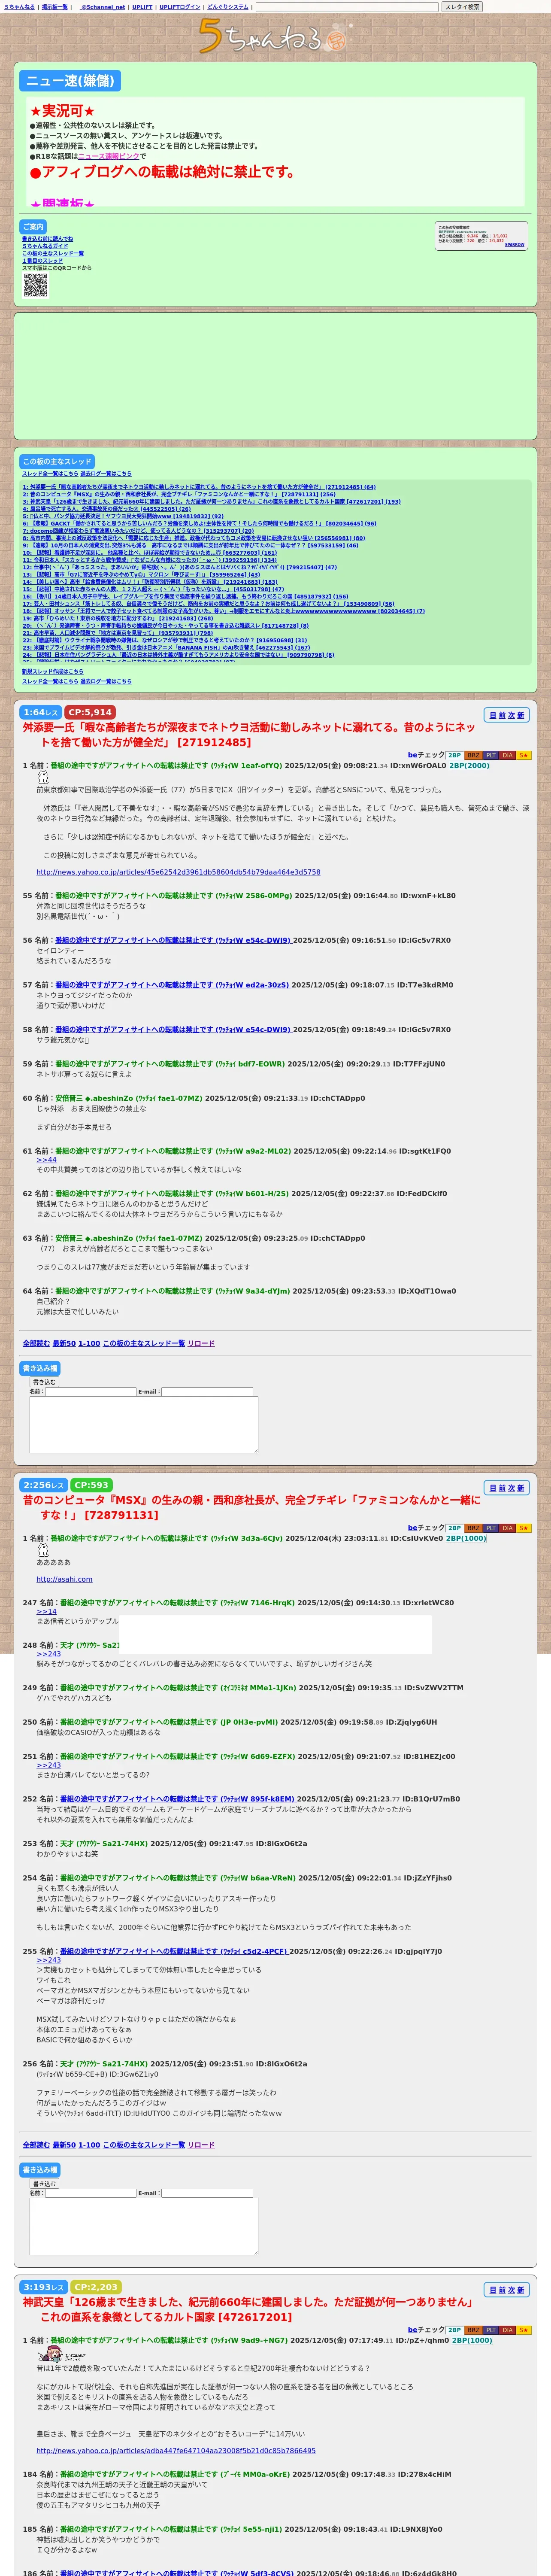Open the news.yahoo.co.jp article link in thread 271912485
Screen dimensions: 551x2576
click(x=178, y=872)
